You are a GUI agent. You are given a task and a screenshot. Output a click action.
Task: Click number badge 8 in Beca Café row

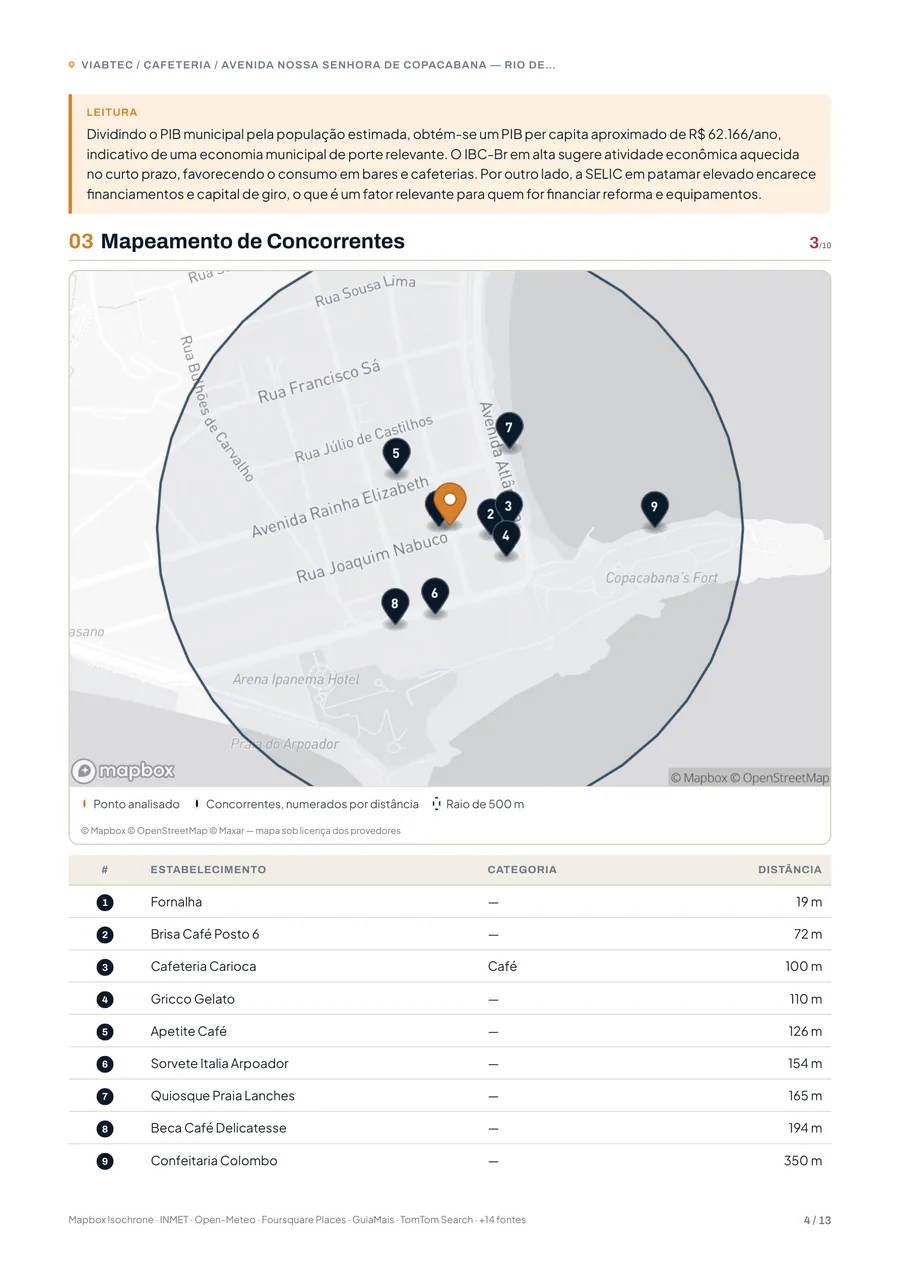tap(105, 1129)
